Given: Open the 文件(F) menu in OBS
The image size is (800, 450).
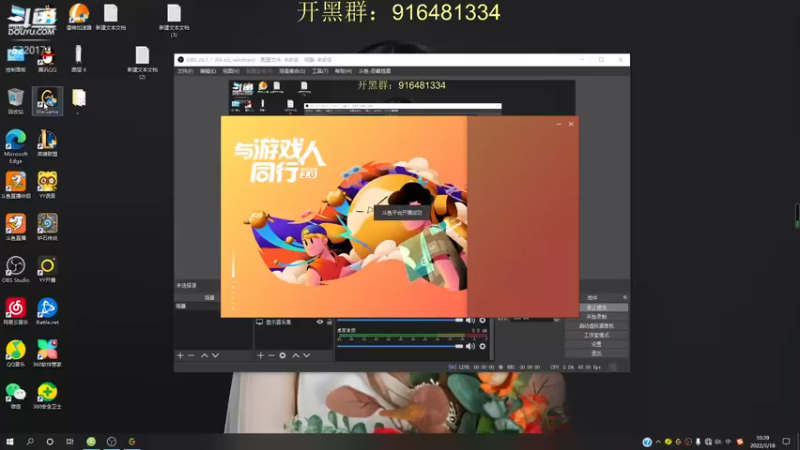Looking at the screenshot, I should pyautogui.click(x=185, y=71).
